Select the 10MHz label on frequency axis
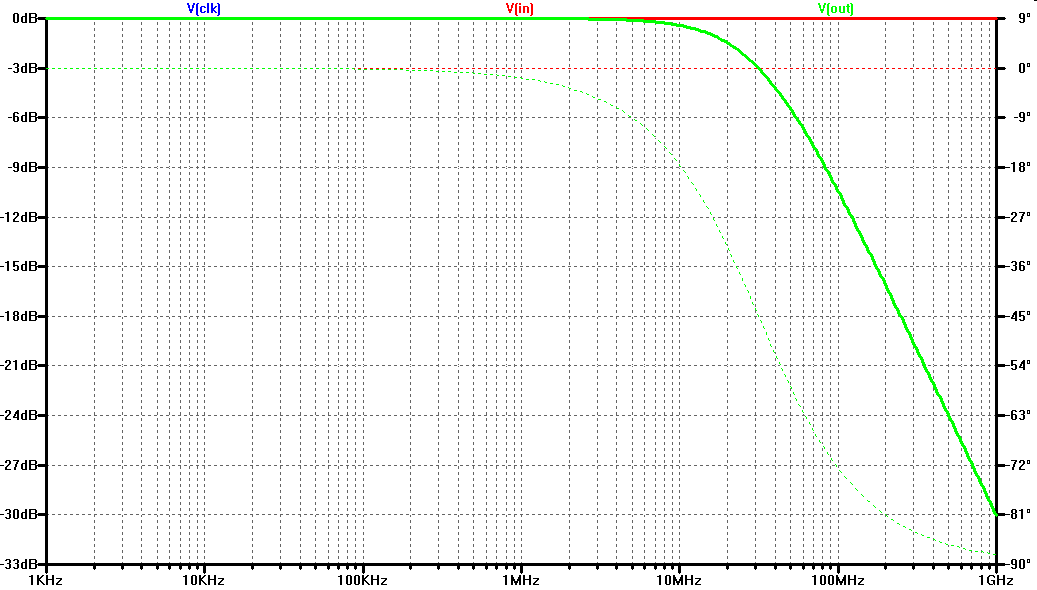 point(678,580)
